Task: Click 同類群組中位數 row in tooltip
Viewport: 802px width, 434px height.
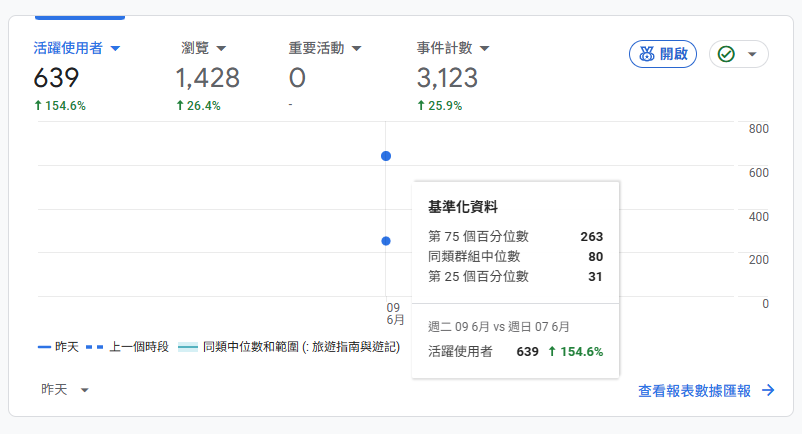Action: (516, 256)
